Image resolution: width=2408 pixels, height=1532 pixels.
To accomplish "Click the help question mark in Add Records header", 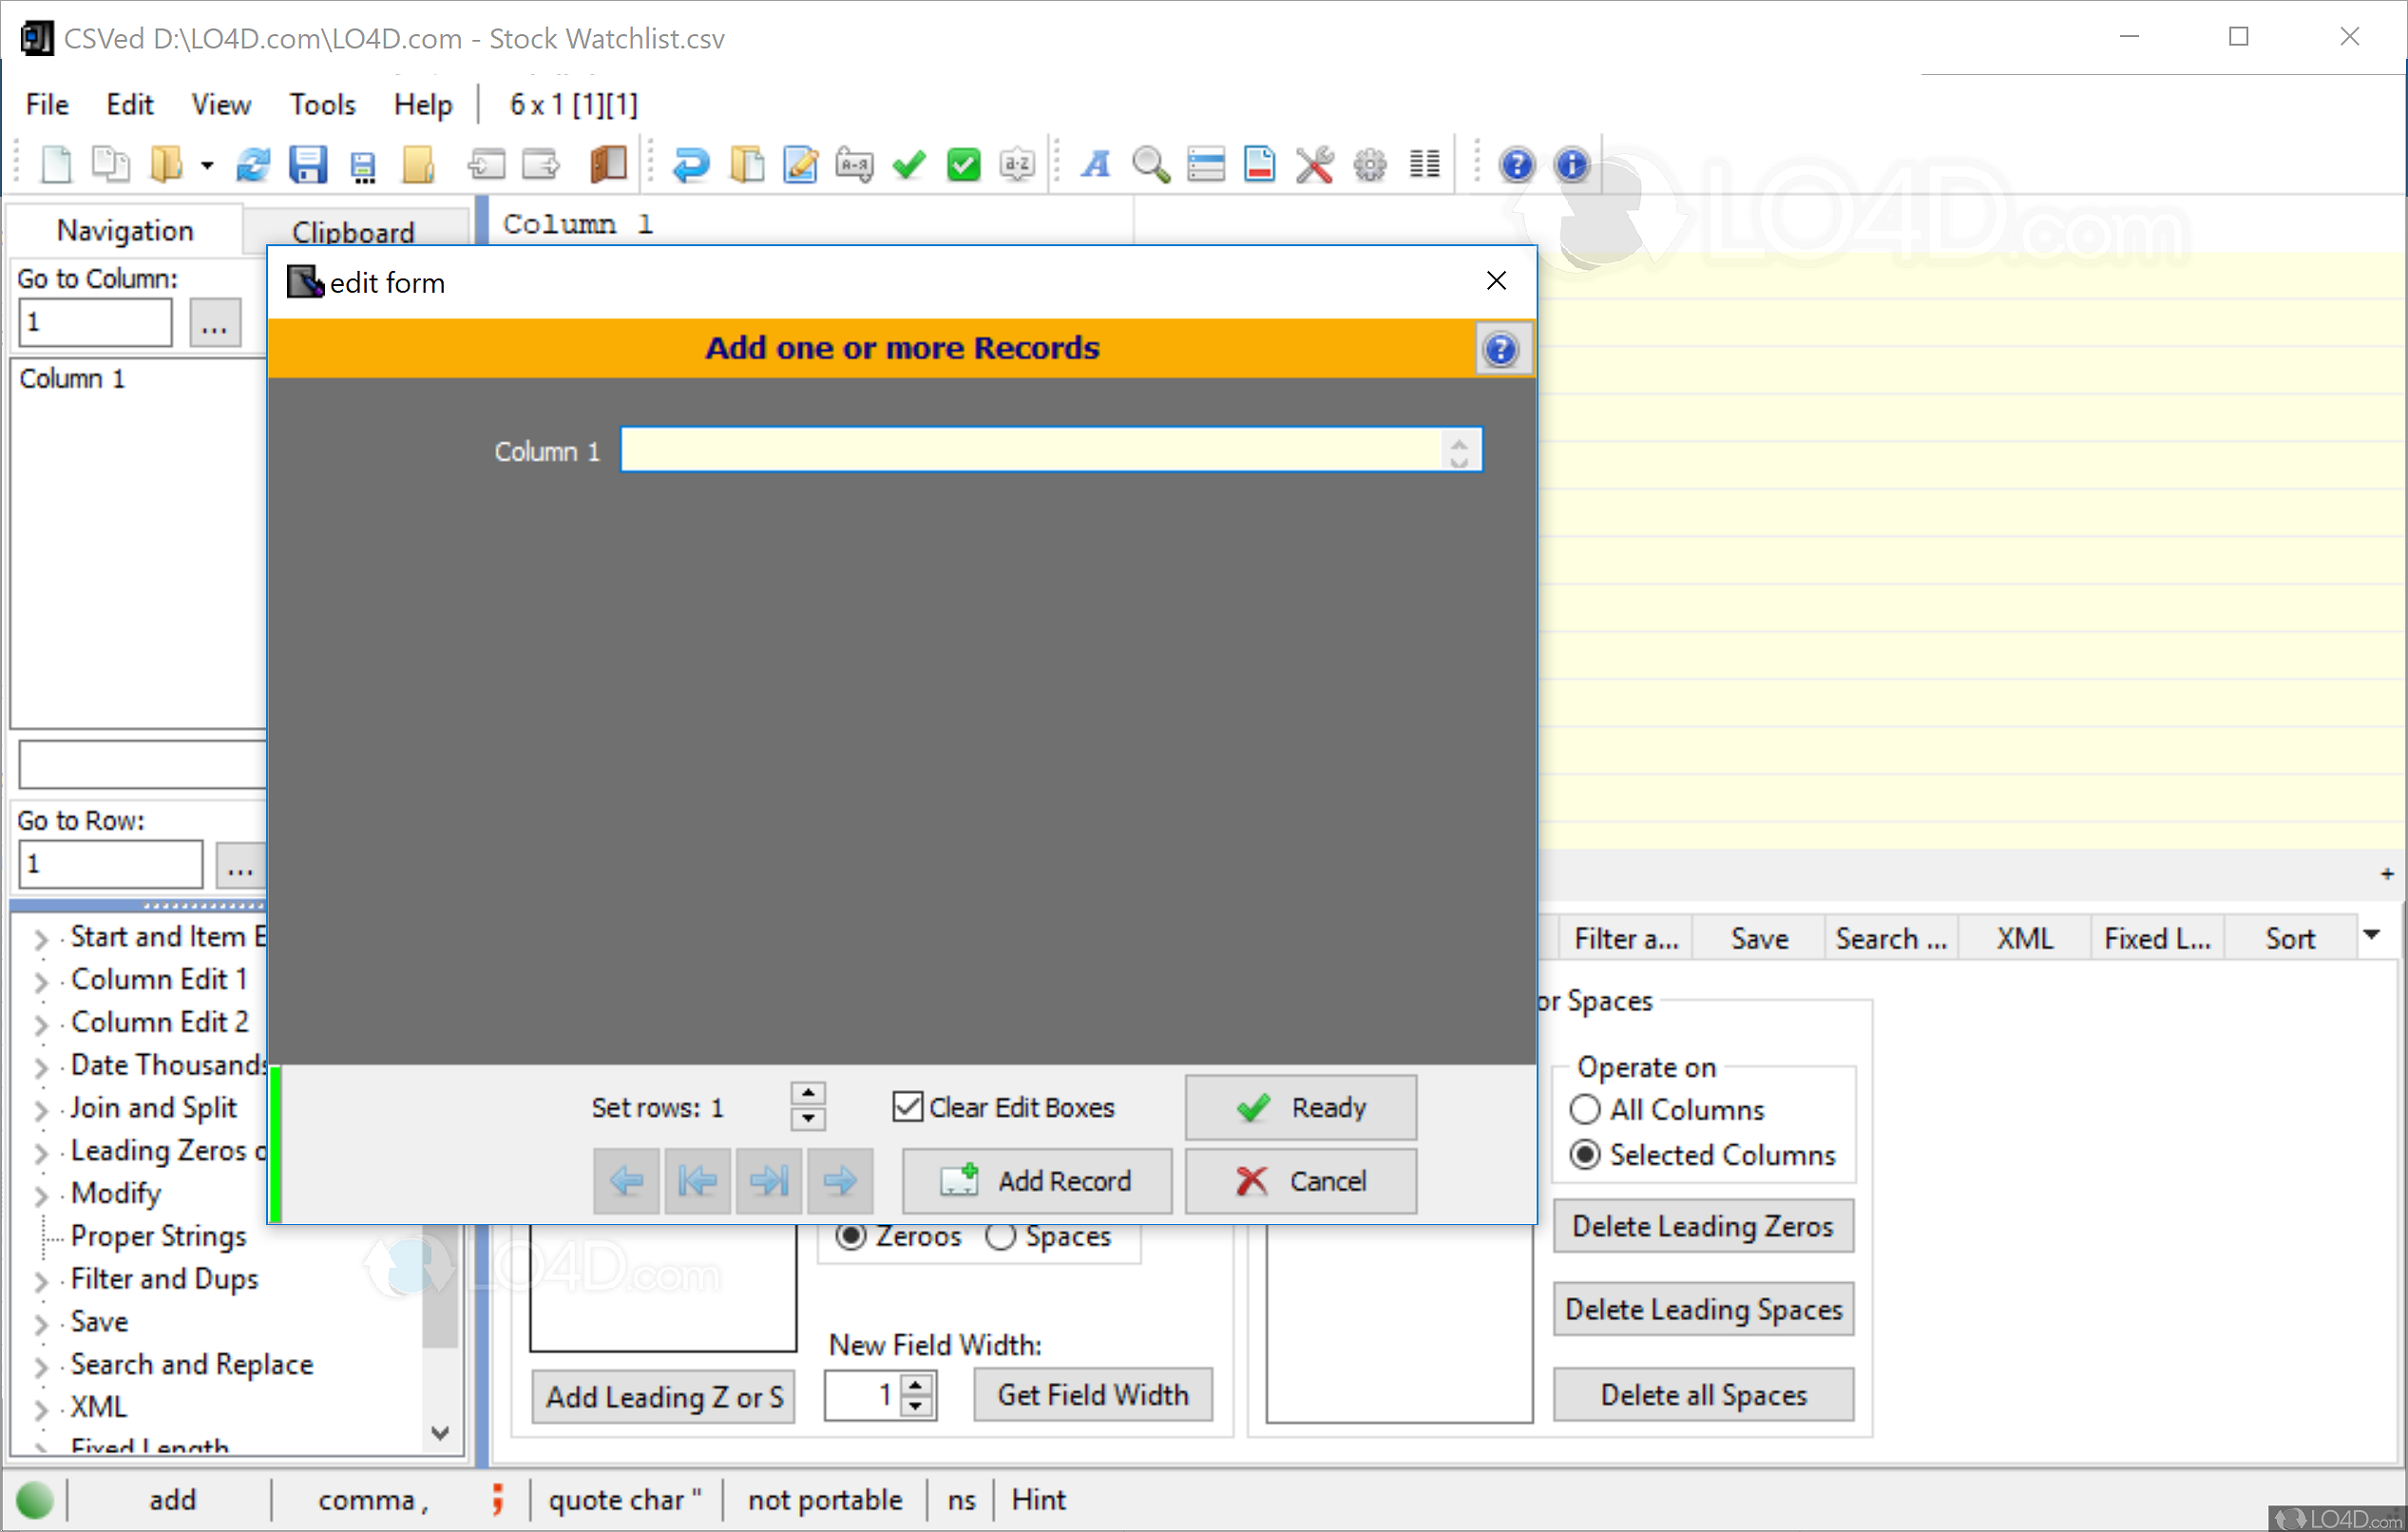I will point(1502,349).
